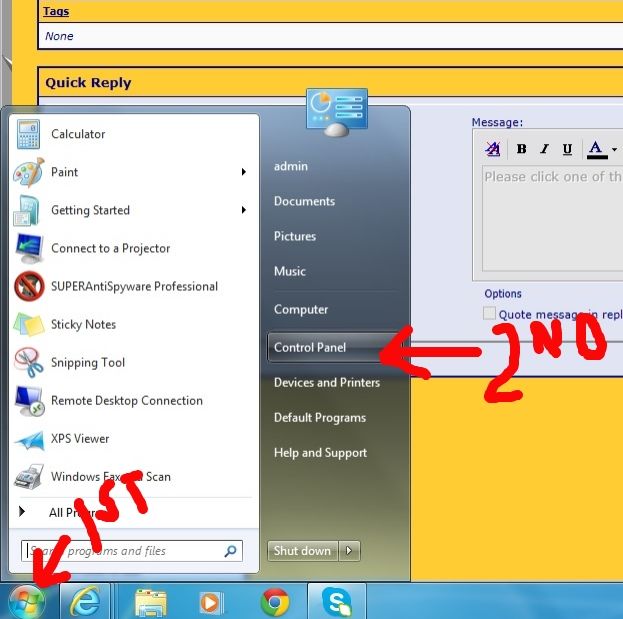The image size is (623, 619).
Task: Open Remote Desktop Connection
Action: pos(134,400)
